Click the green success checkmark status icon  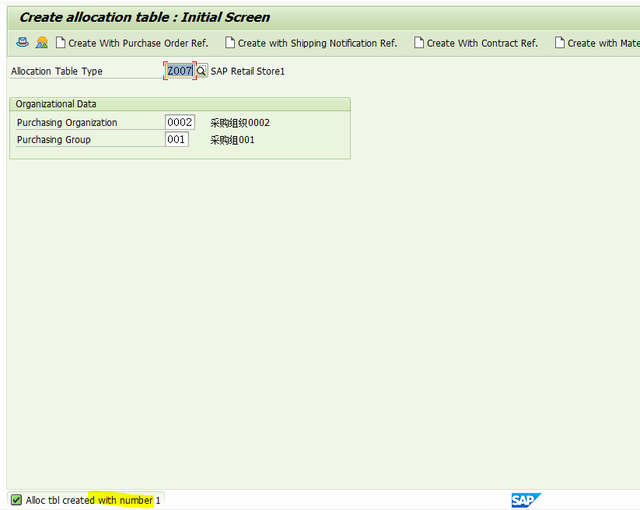(x=16, y=500)
